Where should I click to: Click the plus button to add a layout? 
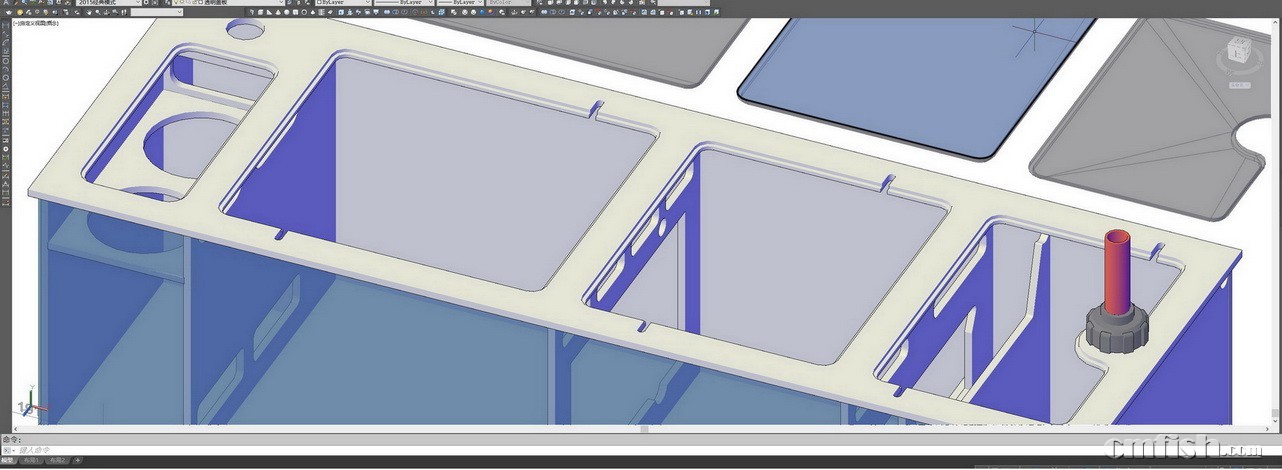tap(78, 460)
